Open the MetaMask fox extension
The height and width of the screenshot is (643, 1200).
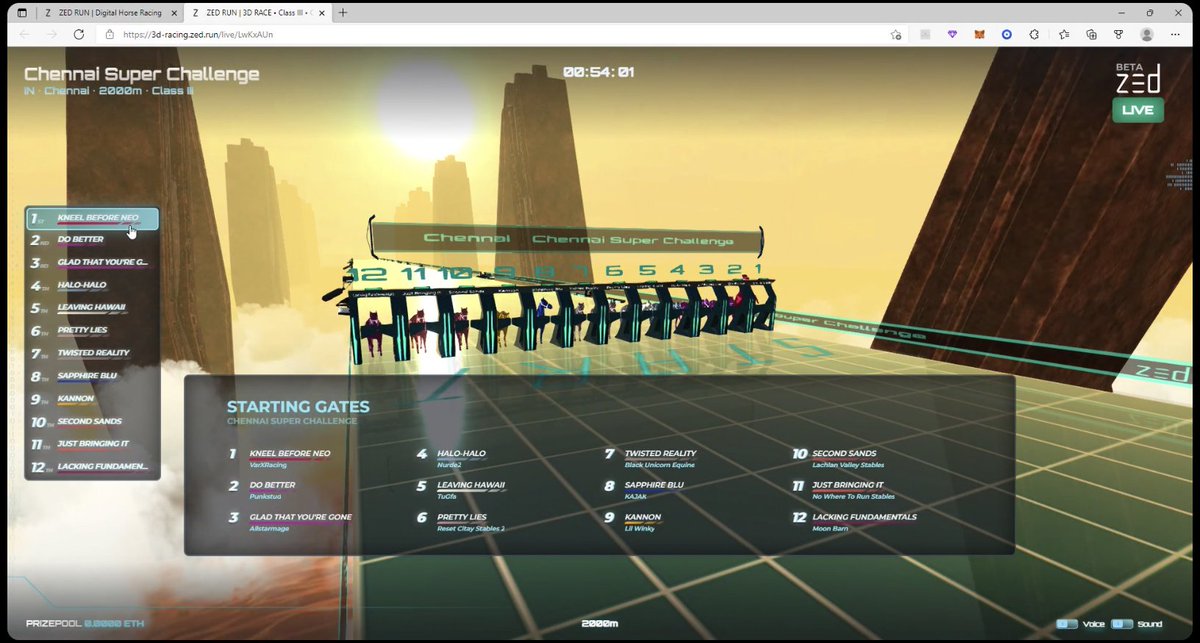tap(979, 34)
